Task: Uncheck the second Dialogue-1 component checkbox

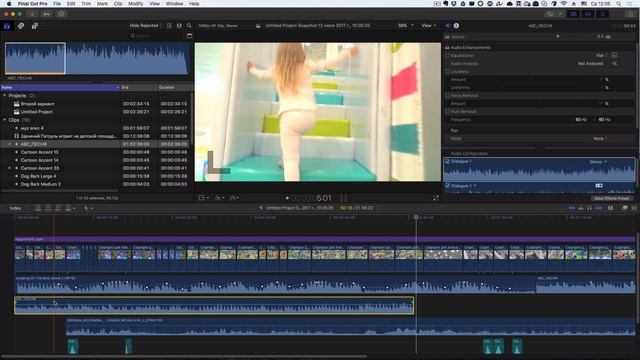Action: pos(447,186)
